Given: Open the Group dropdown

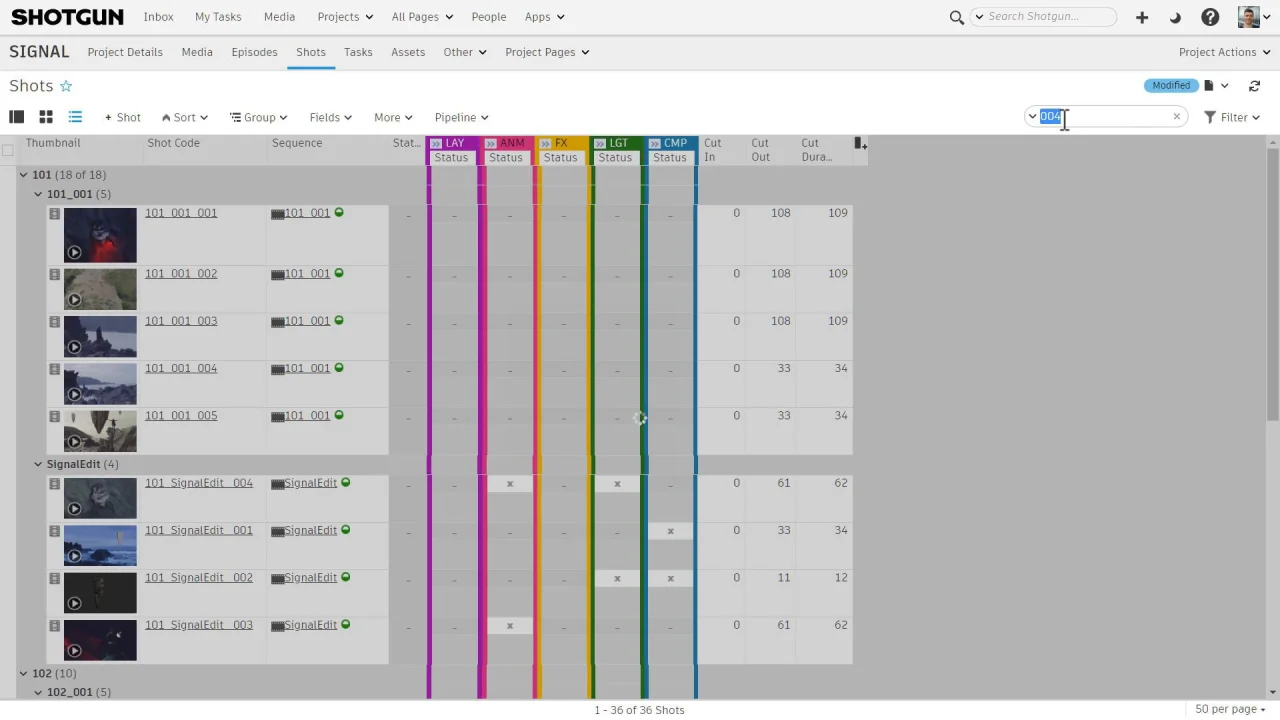Looking at the screenshot, I should (258, 117).
